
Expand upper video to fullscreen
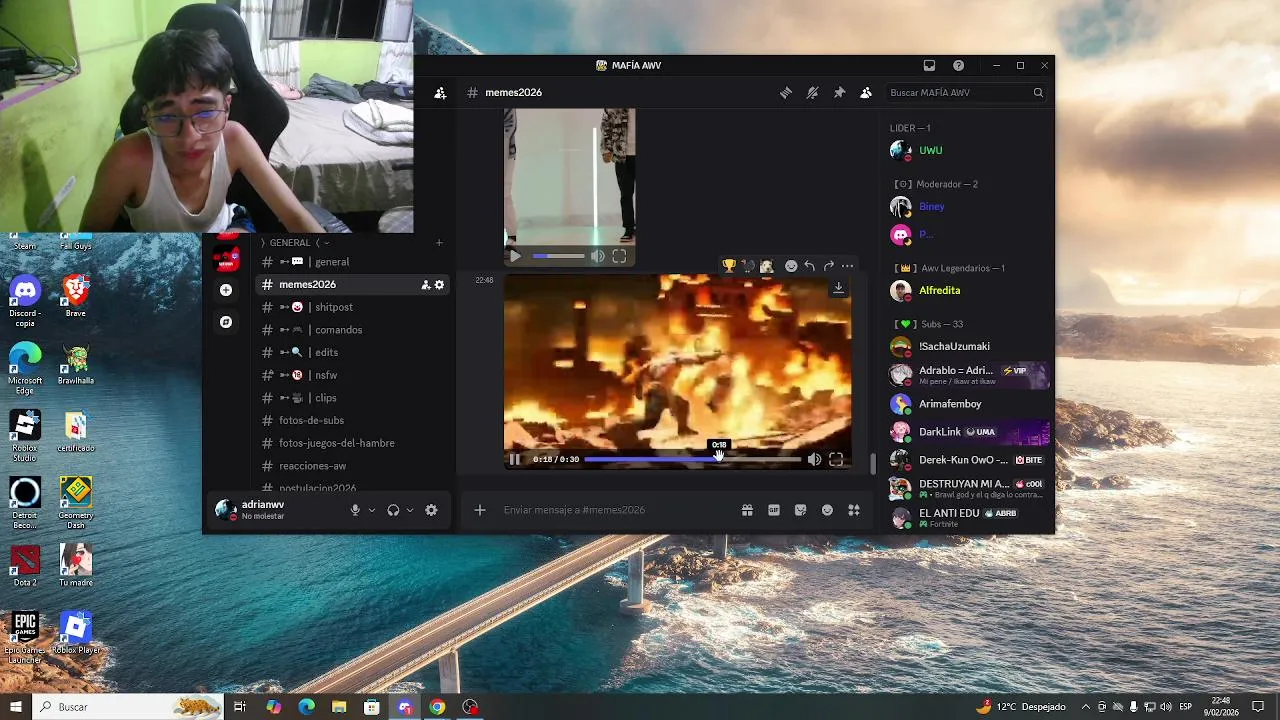pyautogui.click(x=619, y=256)
